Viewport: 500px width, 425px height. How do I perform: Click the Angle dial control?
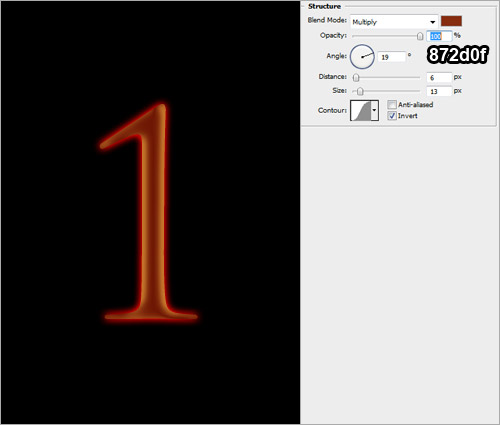click(x=362, y=57)
